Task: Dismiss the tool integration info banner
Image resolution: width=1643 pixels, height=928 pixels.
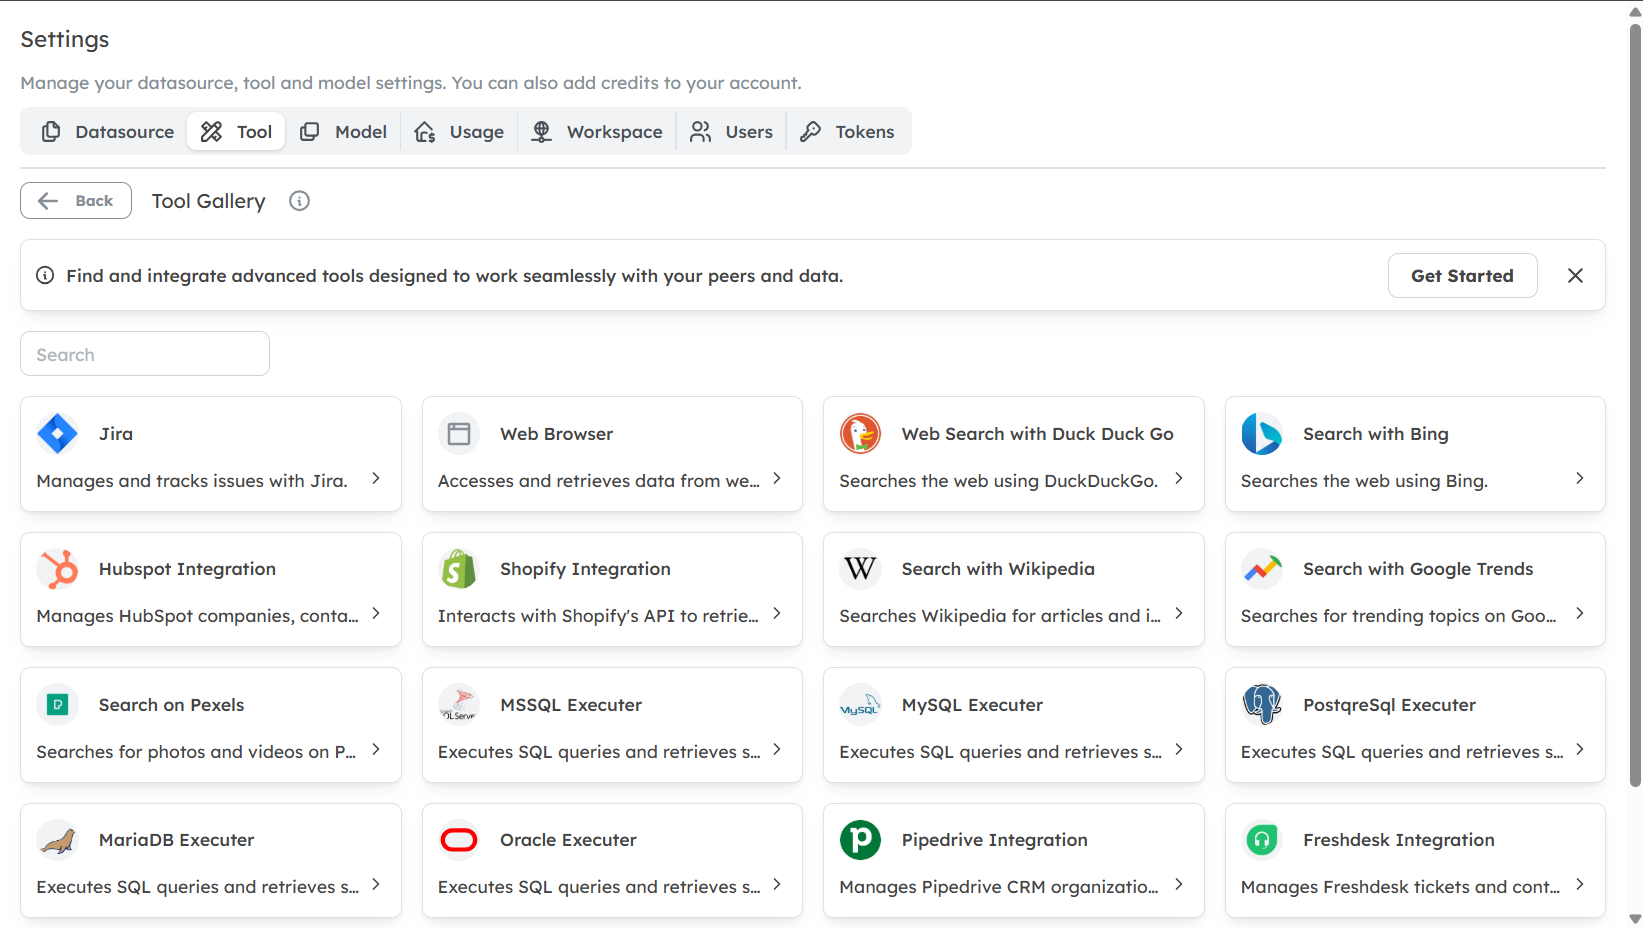Action: [1575, 275]
